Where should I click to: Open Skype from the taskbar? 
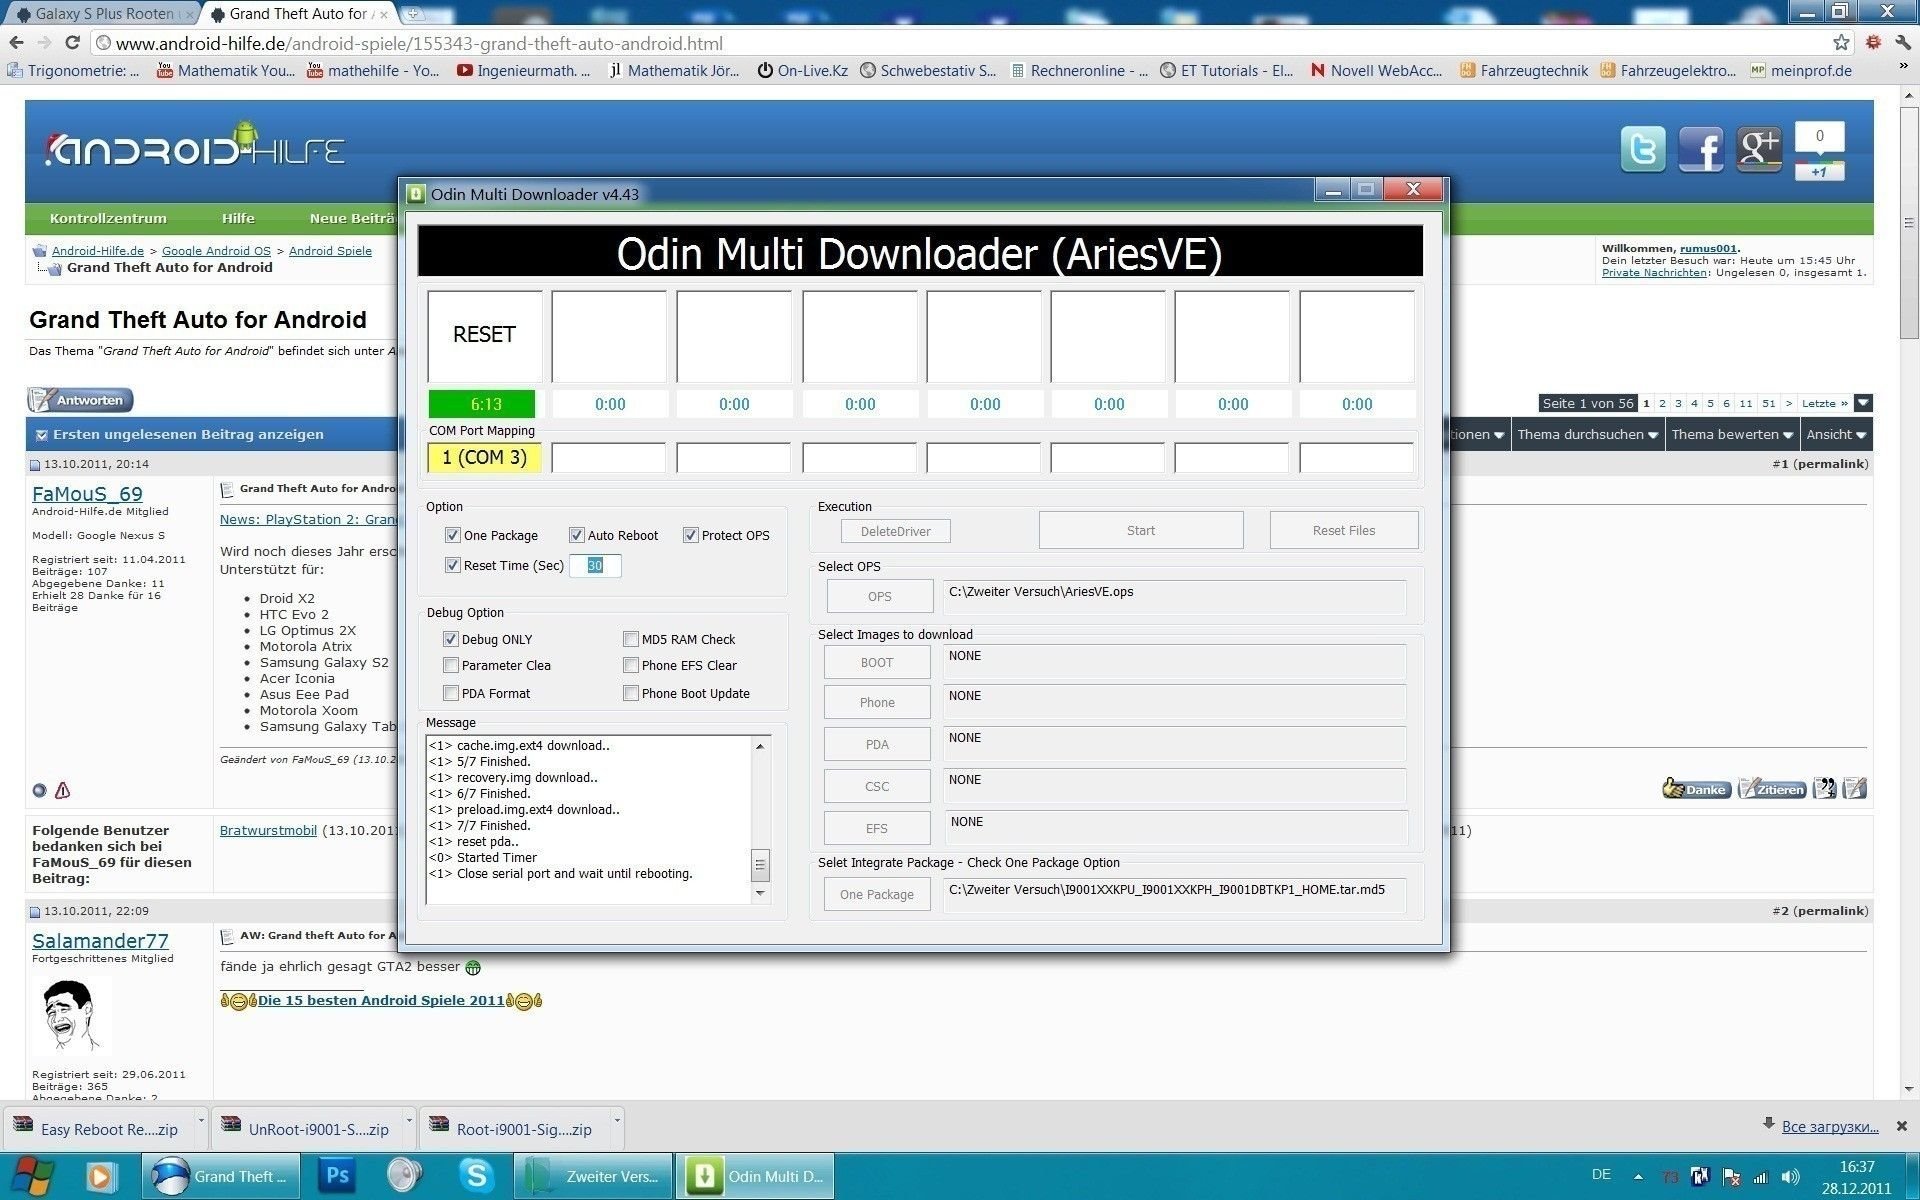[x=476, y=1176]
